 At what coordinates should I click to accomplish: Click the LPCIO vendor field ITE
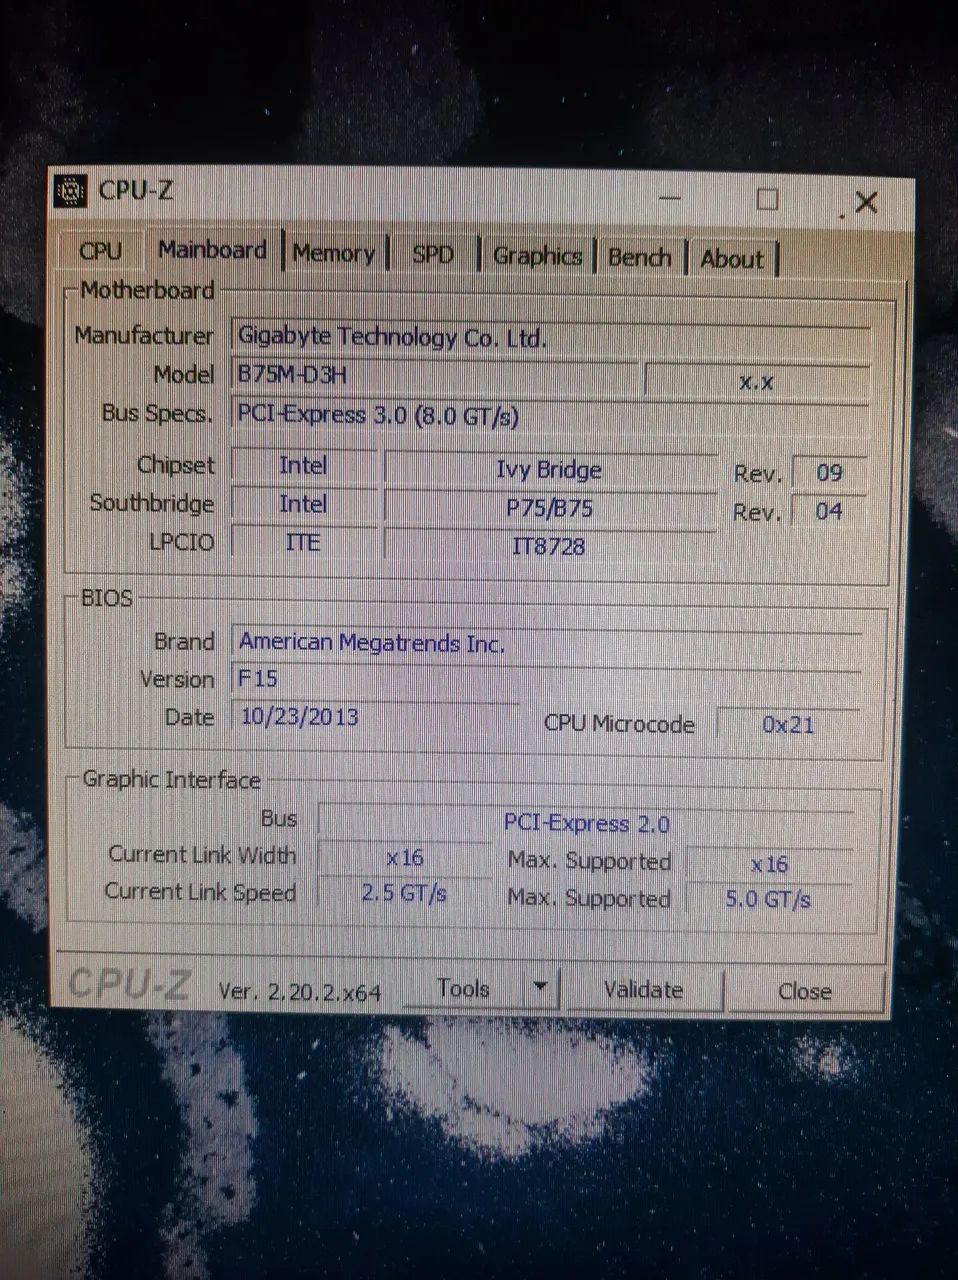[304, 542]
